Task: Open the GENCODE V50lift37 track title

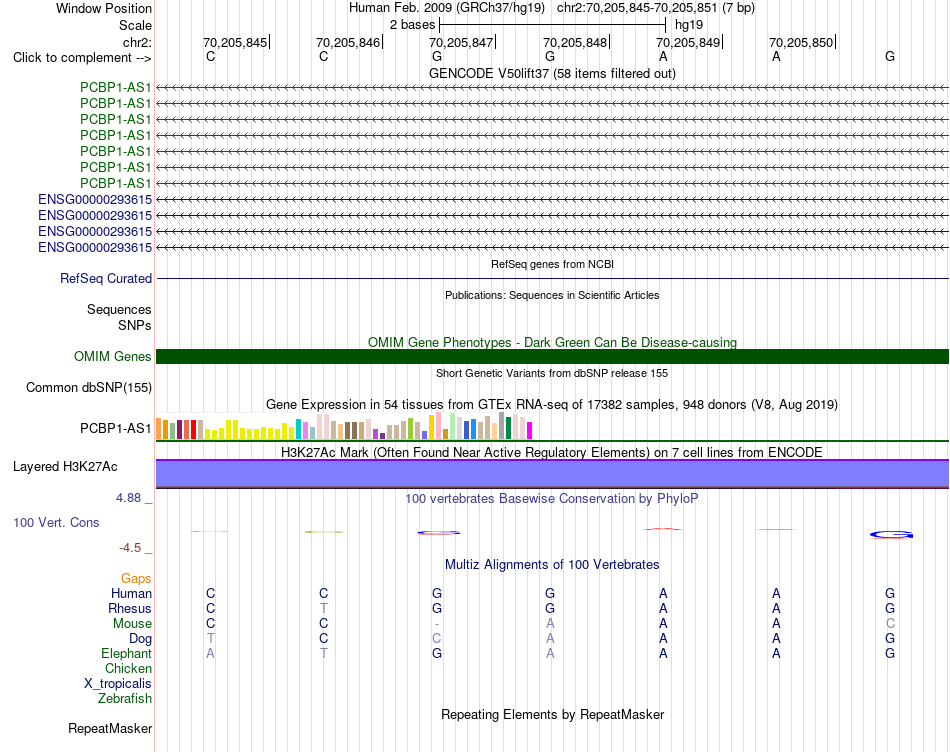Action: (552, 73)
